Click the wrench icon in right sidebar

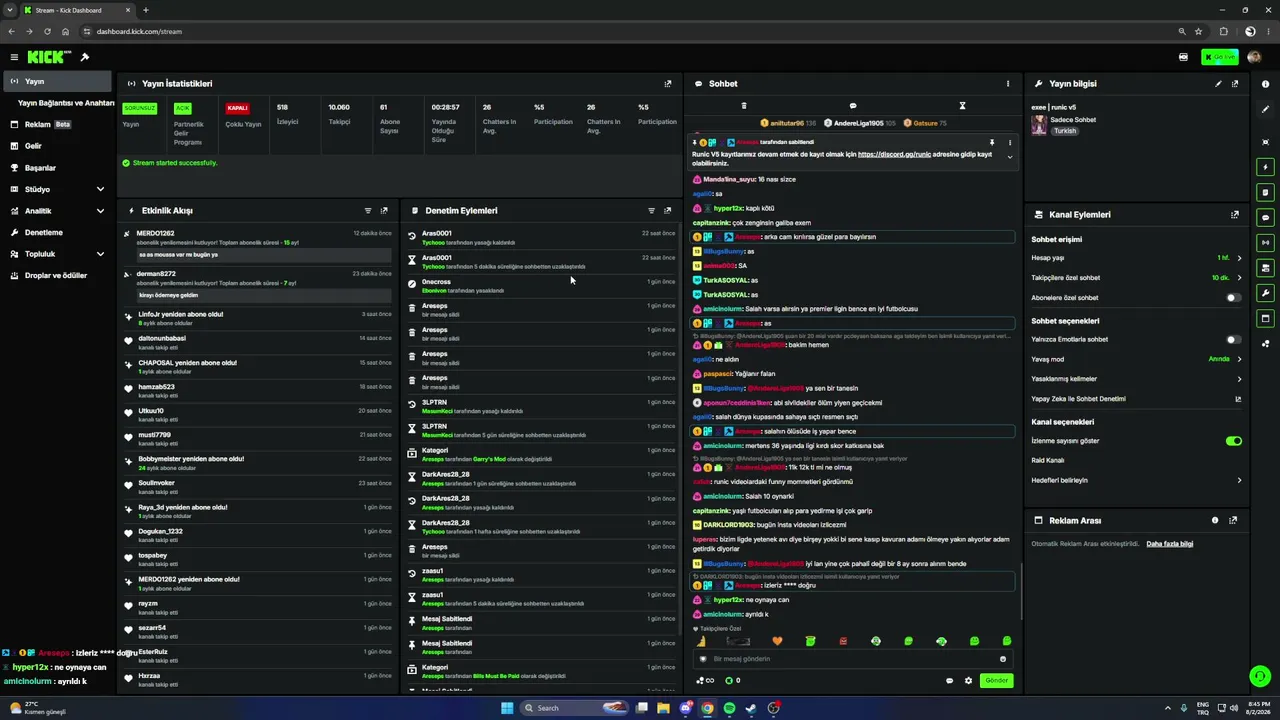[1265, 293]
